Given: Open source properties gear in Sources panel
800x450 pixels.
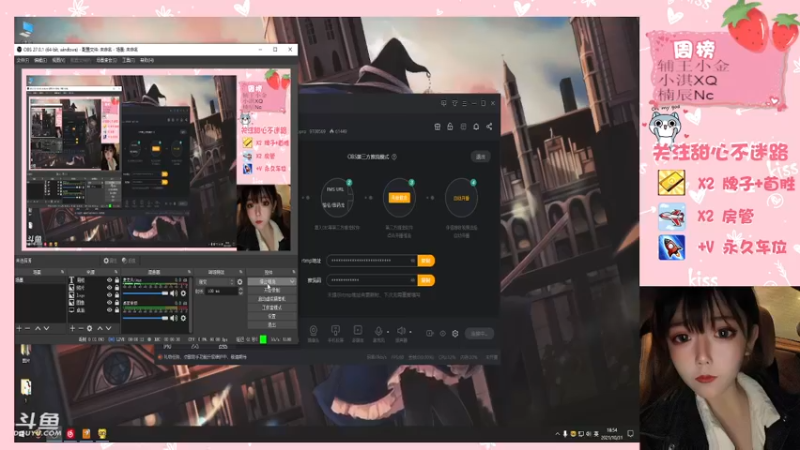Looking at the screenshot, I should 89,329.
